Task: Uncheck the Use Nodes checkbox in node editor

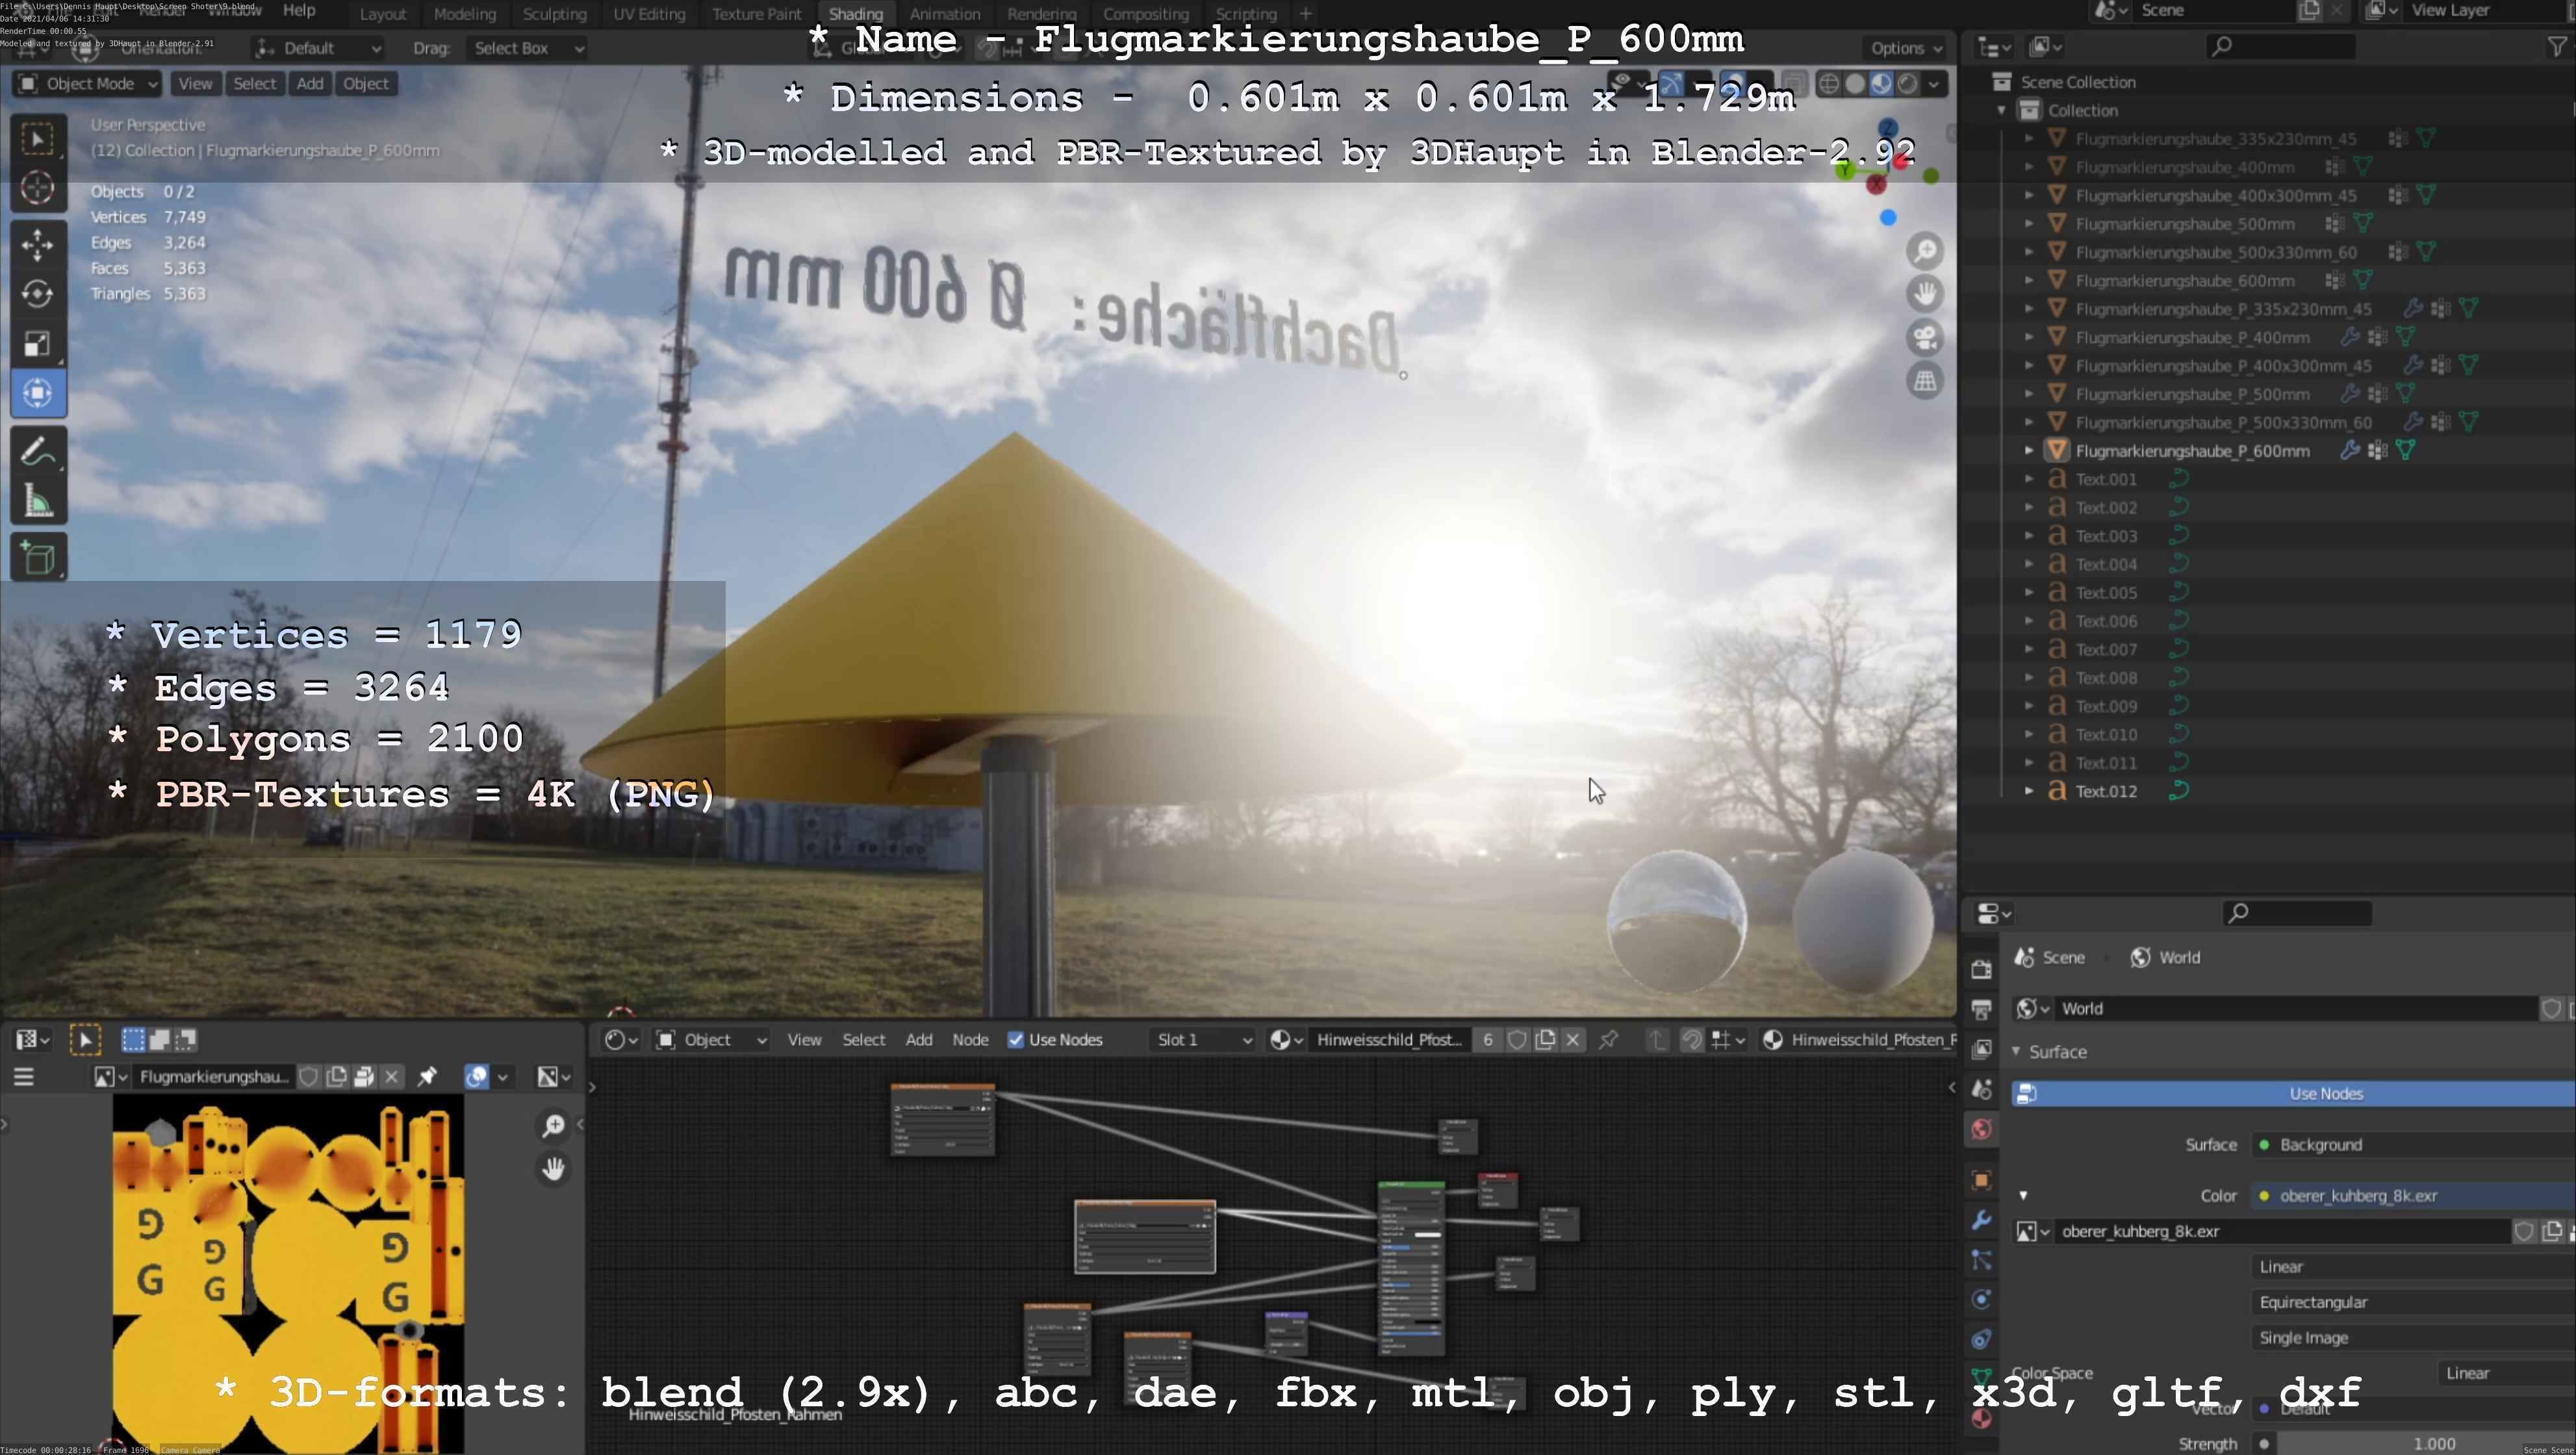Action: (x=1016, y=1040)
